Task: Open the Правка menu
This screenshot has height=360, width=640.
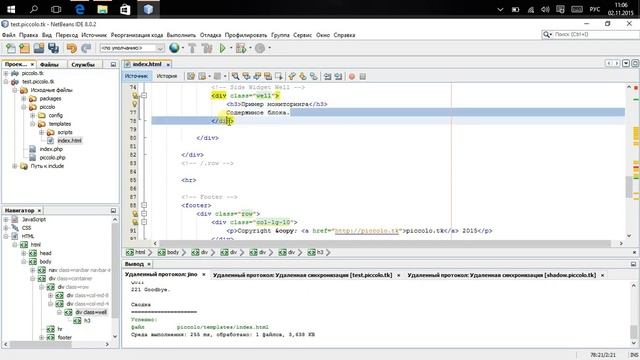Action: click(x=28, y=35)
